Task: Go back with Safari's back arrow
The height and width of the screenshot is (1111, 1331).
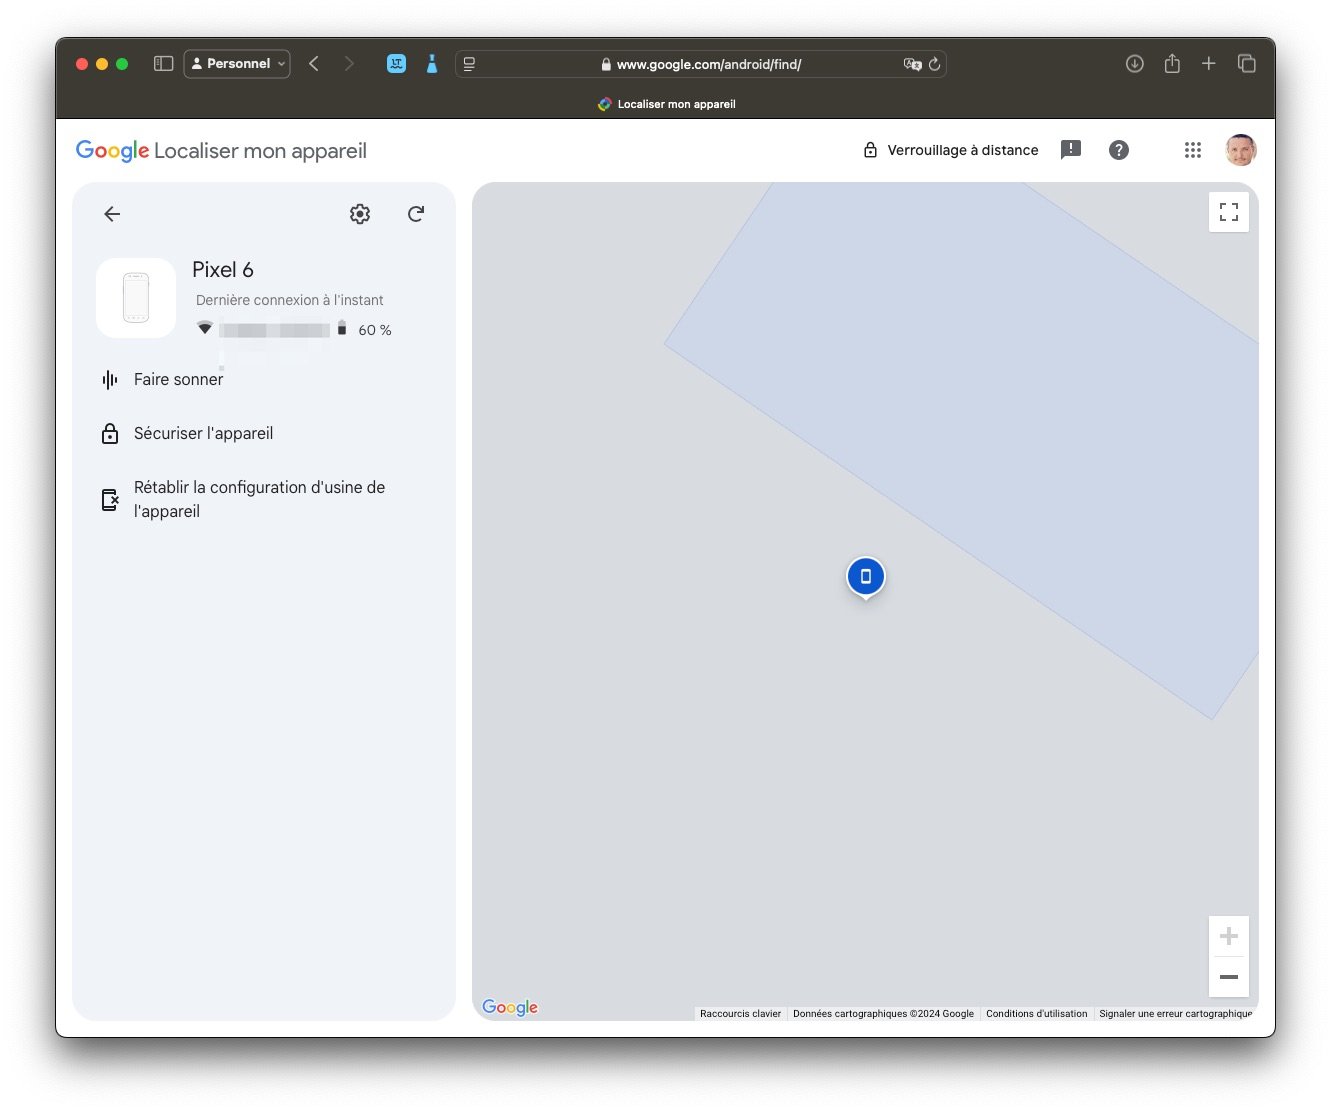Action: click(314, 64)
